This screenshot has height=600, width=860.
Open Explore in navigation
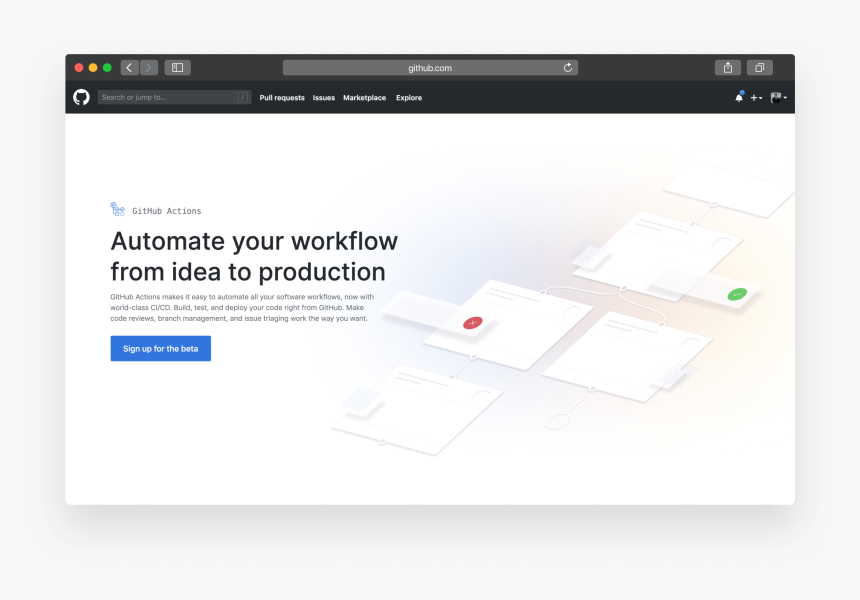click(409, 98)
